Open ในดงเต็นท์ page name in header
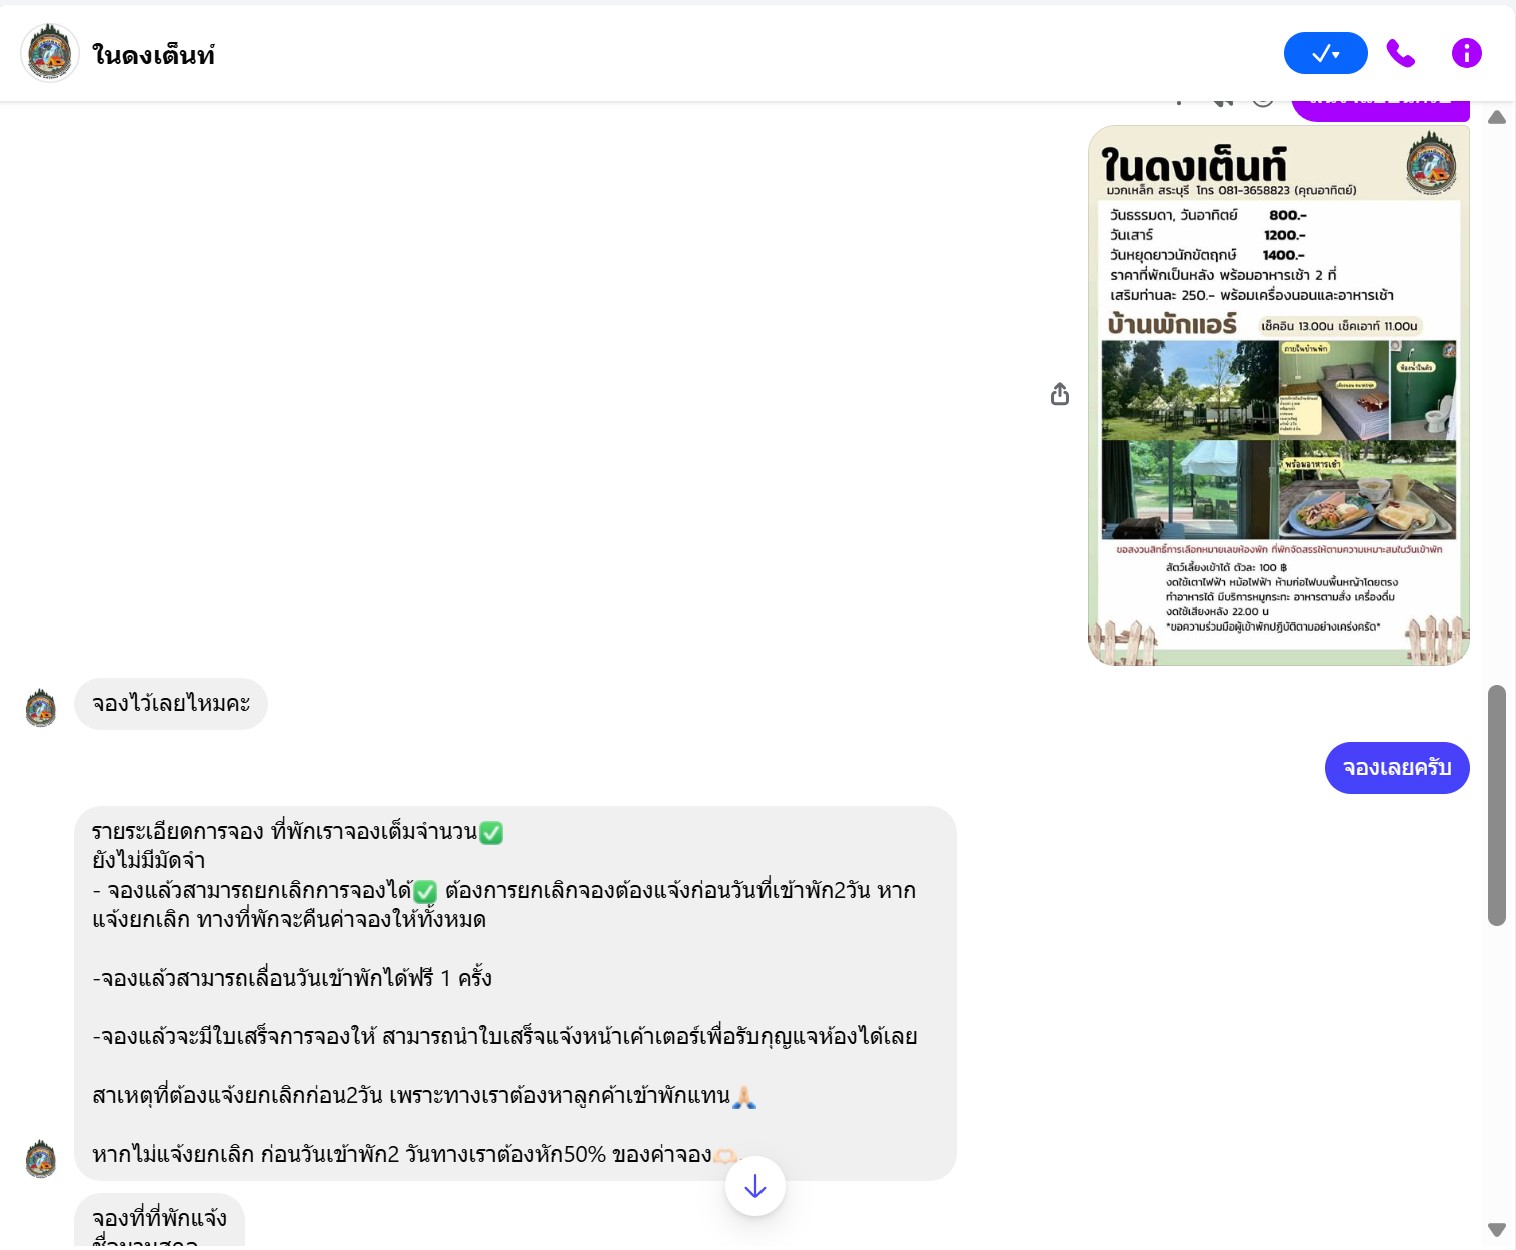The image size is (1516, 1250). pos(153,55)
